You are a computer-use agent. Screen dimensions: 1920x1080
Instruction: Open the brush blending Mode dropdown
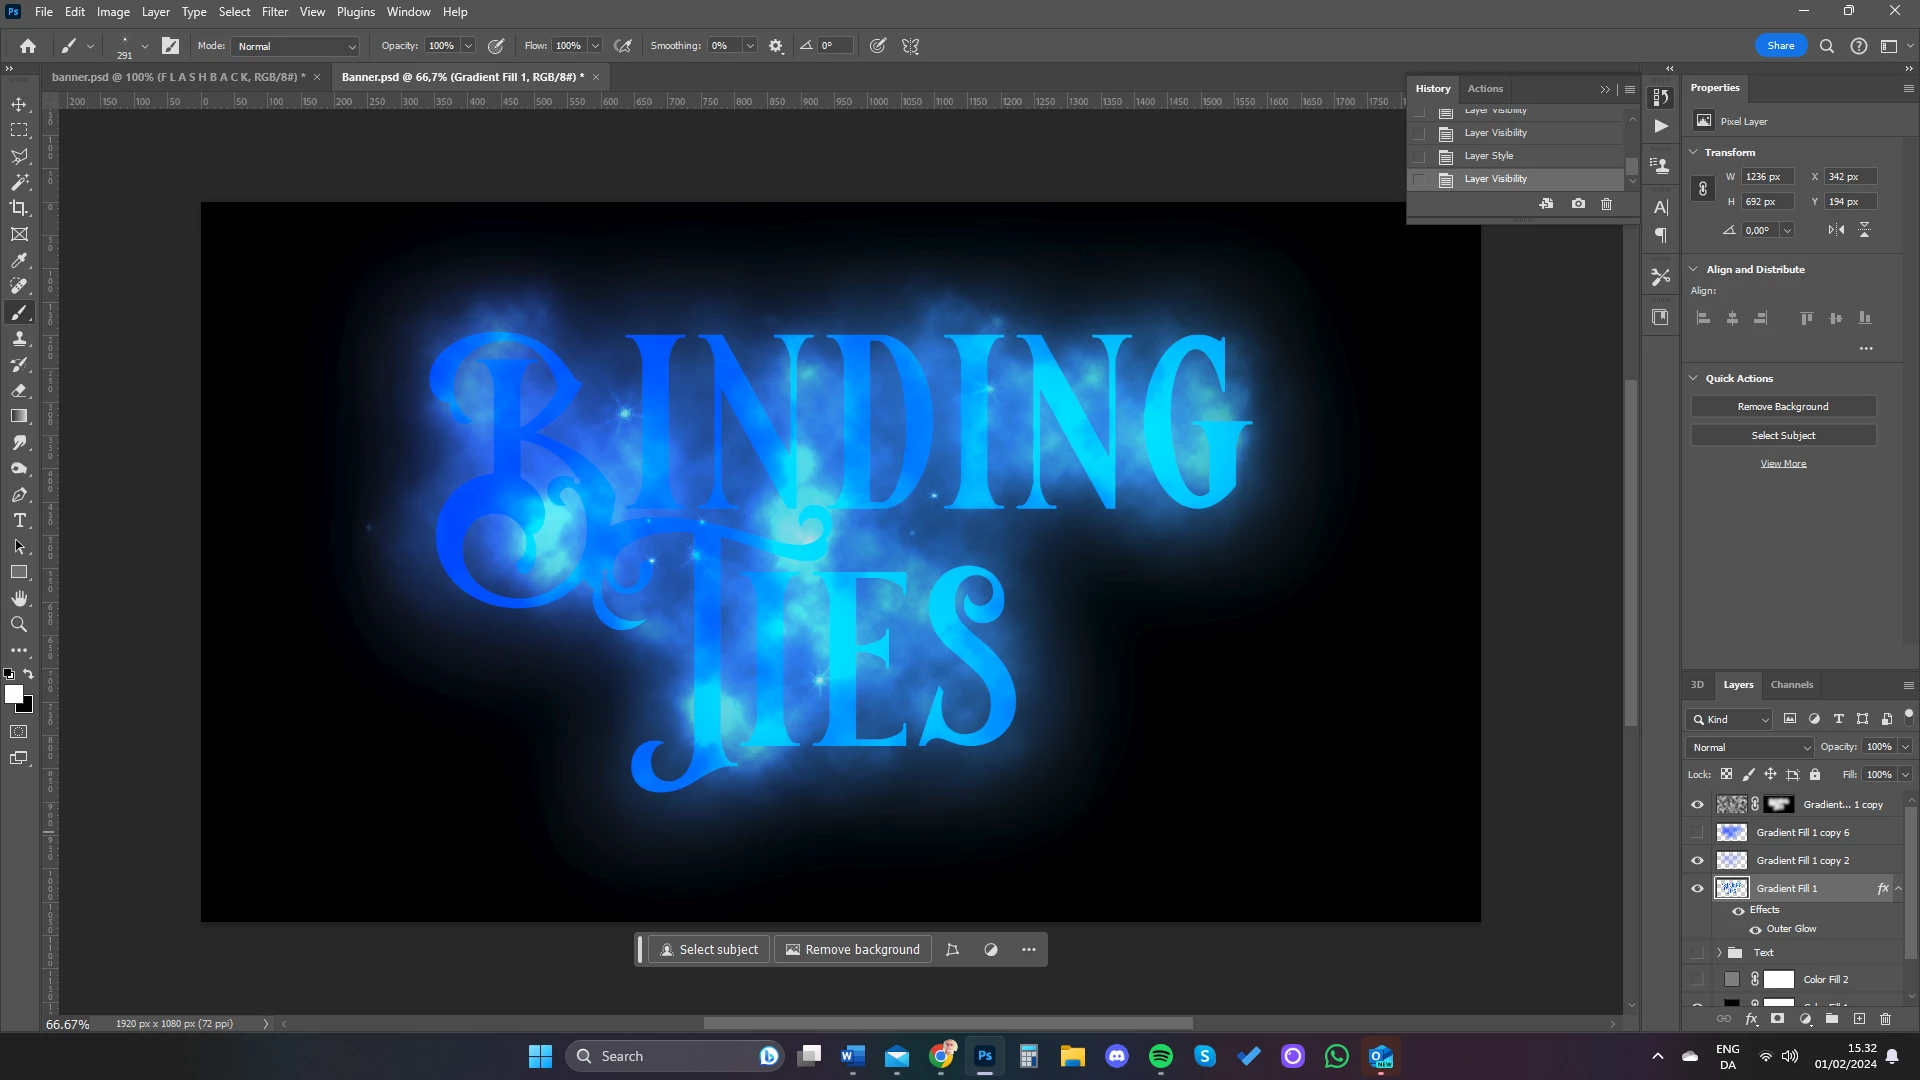pos(295,47)
